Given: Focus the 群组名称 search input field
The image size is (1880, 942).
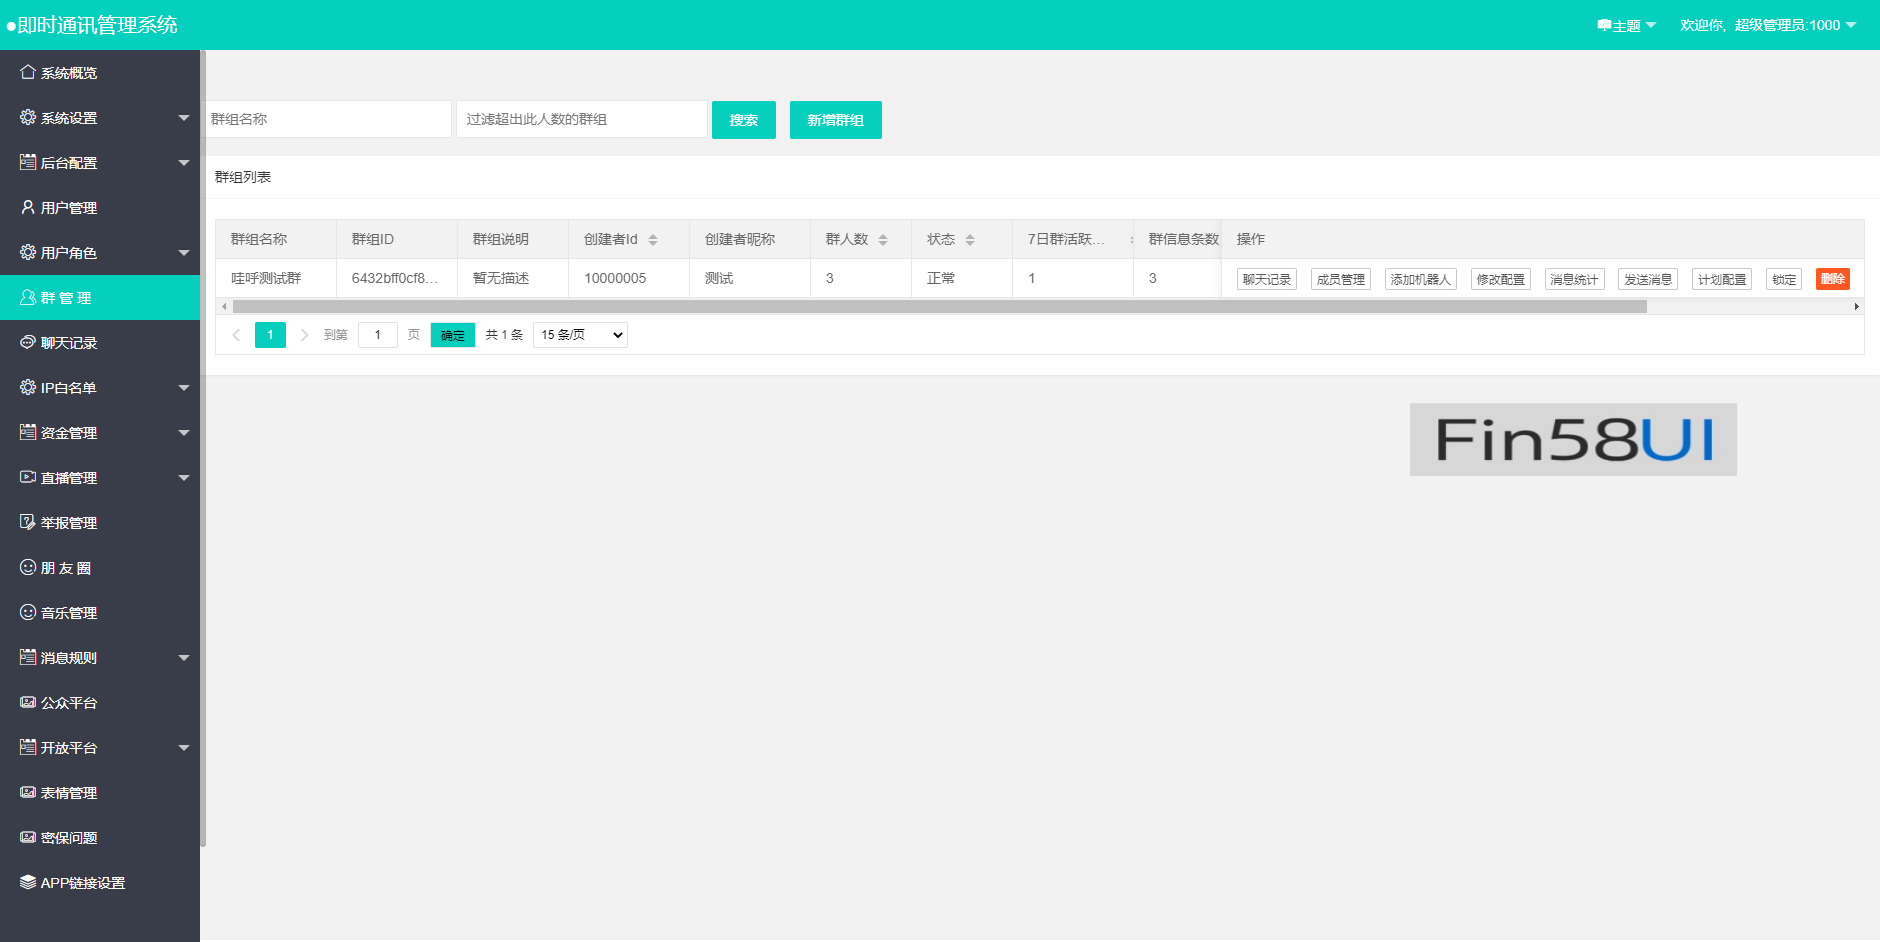Looking at the screenshot, I should coord(327,119).
